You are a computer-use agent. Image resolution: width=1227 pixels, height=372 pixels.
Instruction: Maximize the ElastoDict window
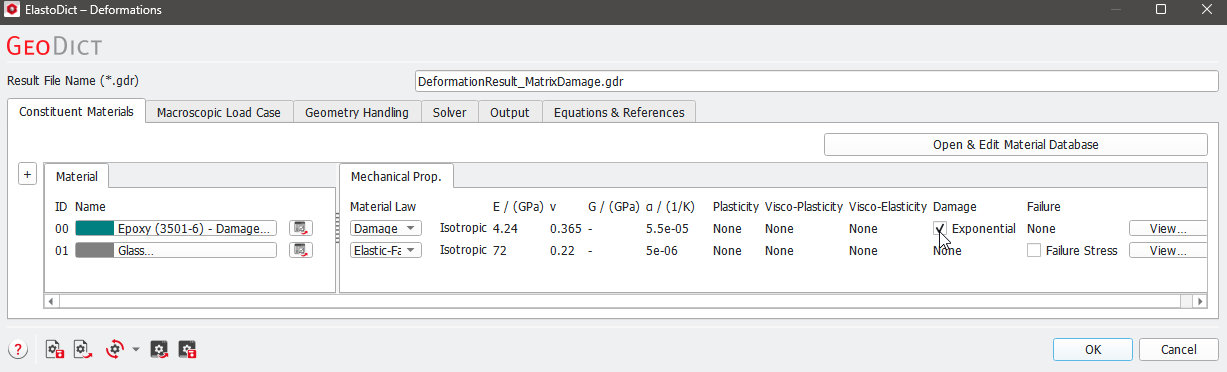coord(1161,10)
